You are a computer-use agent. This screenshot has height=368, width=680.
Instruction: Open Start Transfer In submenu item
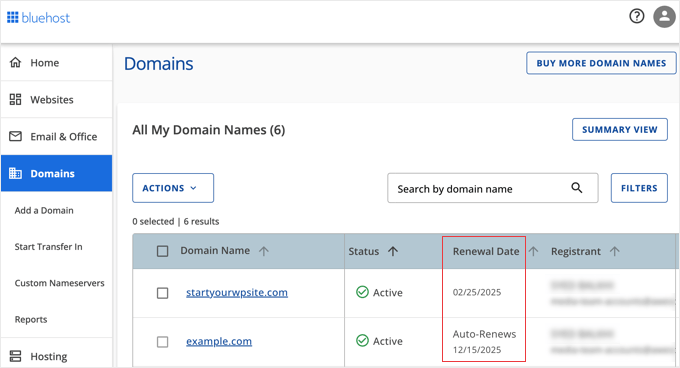tap(49, 247)
